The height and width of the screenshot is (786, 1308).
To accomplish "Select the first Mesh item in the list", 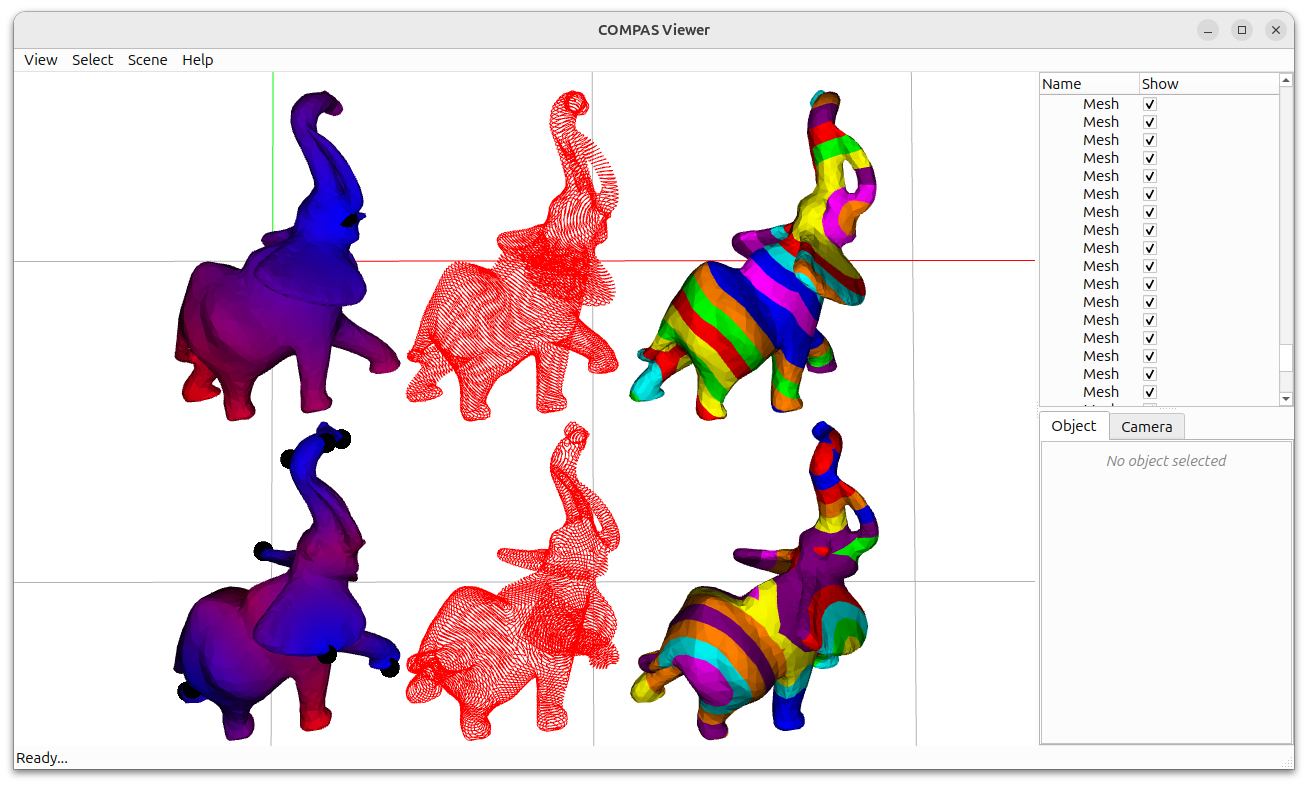I will point(1101,103).
